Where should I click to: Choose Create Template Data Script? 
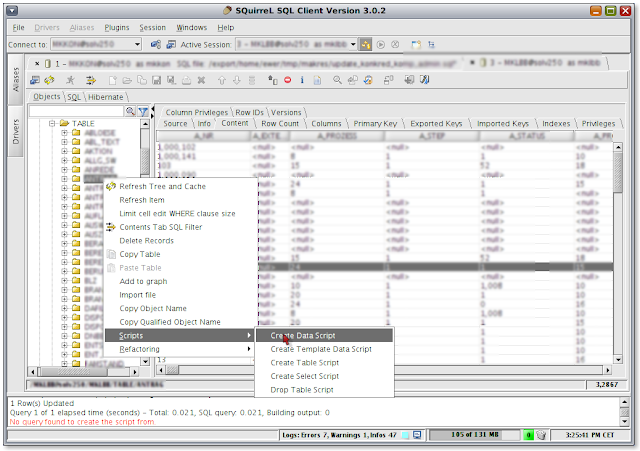click(324, 349)
